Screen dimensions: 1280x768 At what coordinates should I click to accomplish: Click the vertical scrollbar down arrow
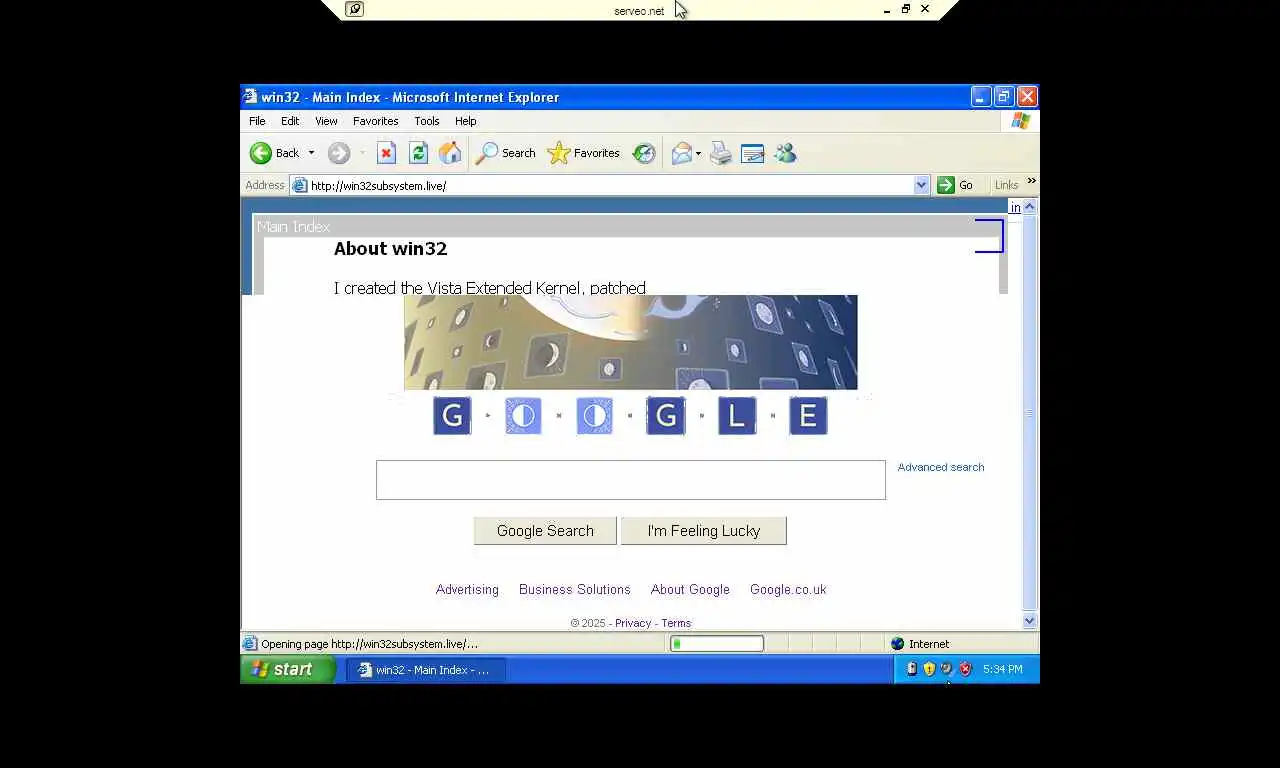pyautogui.click(x=1030, y=621)
